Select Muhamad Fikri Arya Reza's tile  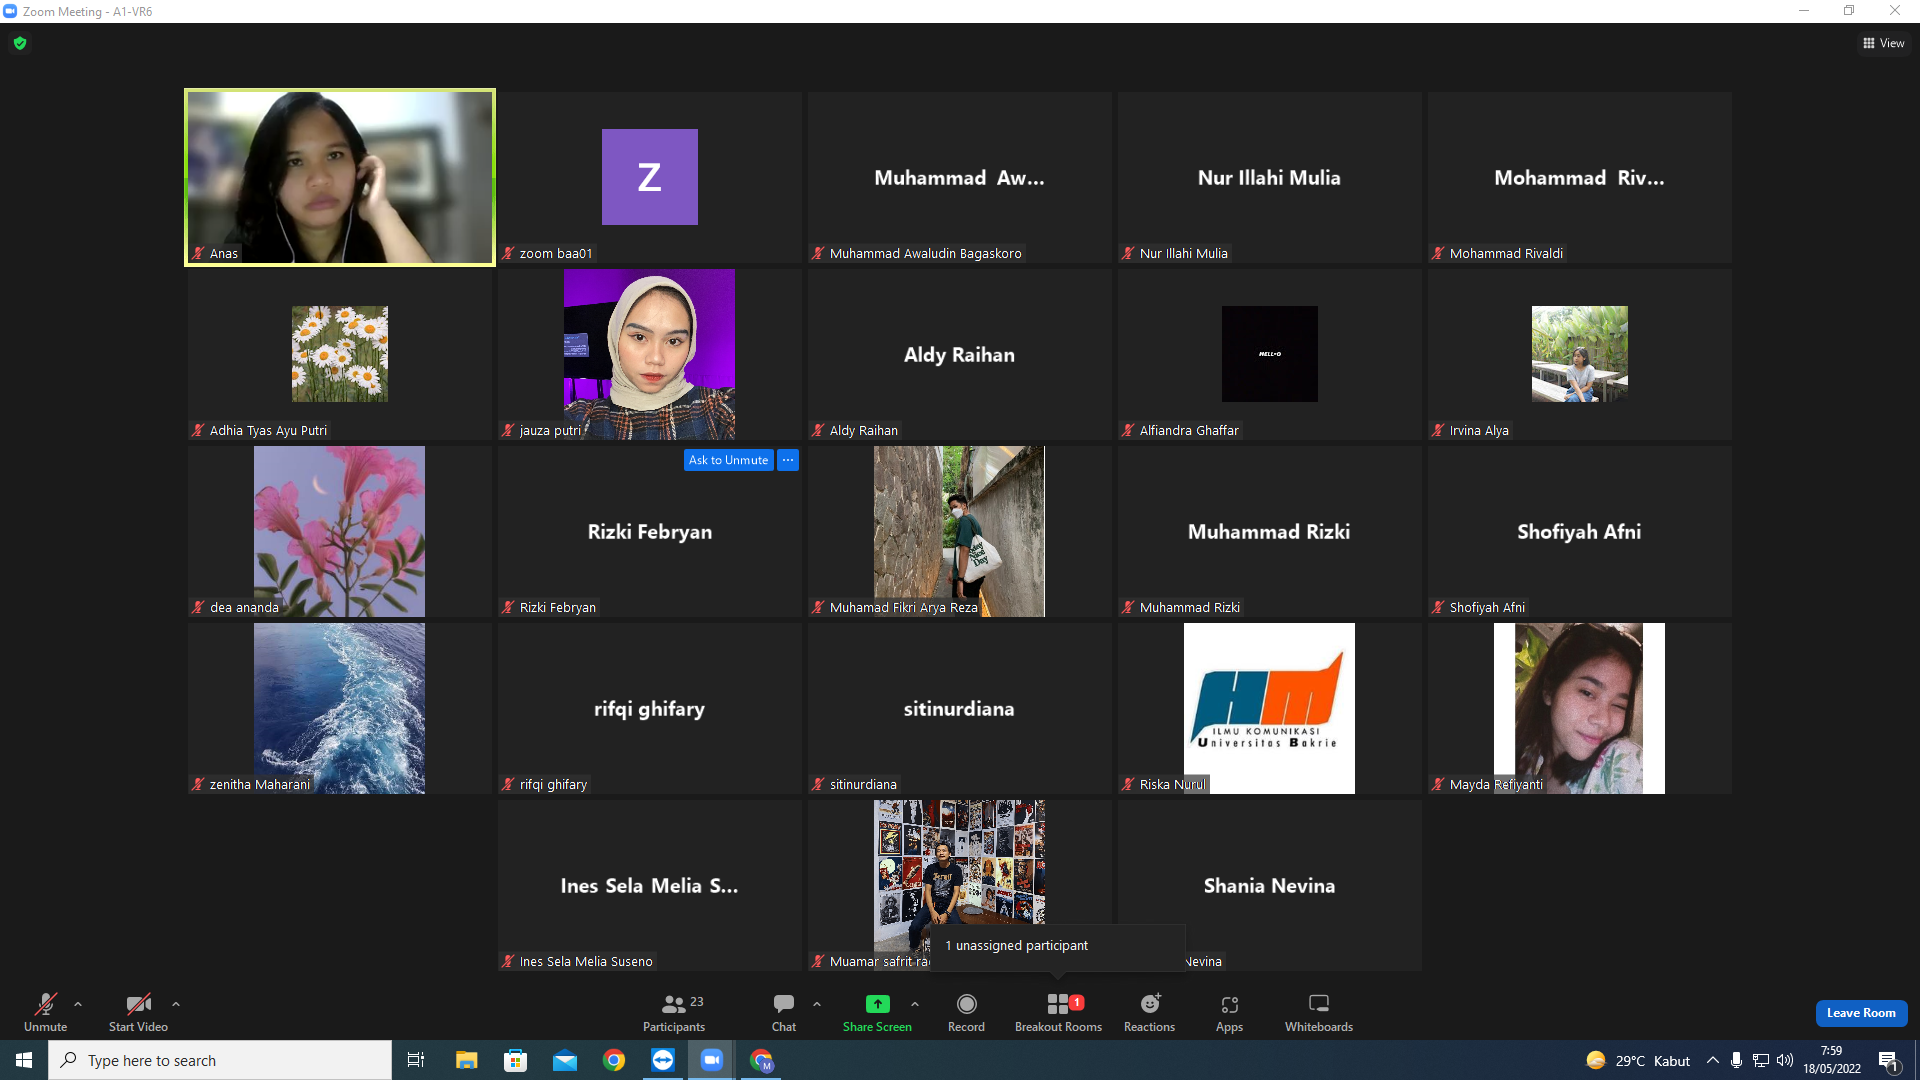(959, 531)
